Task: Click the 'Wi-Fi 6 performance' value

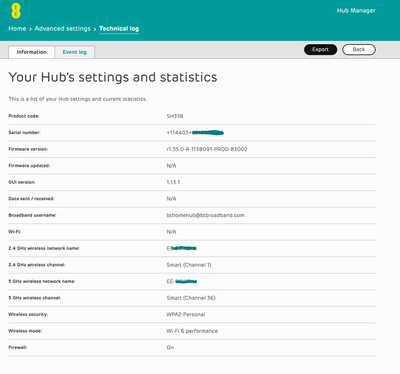Action: [192, 331]
